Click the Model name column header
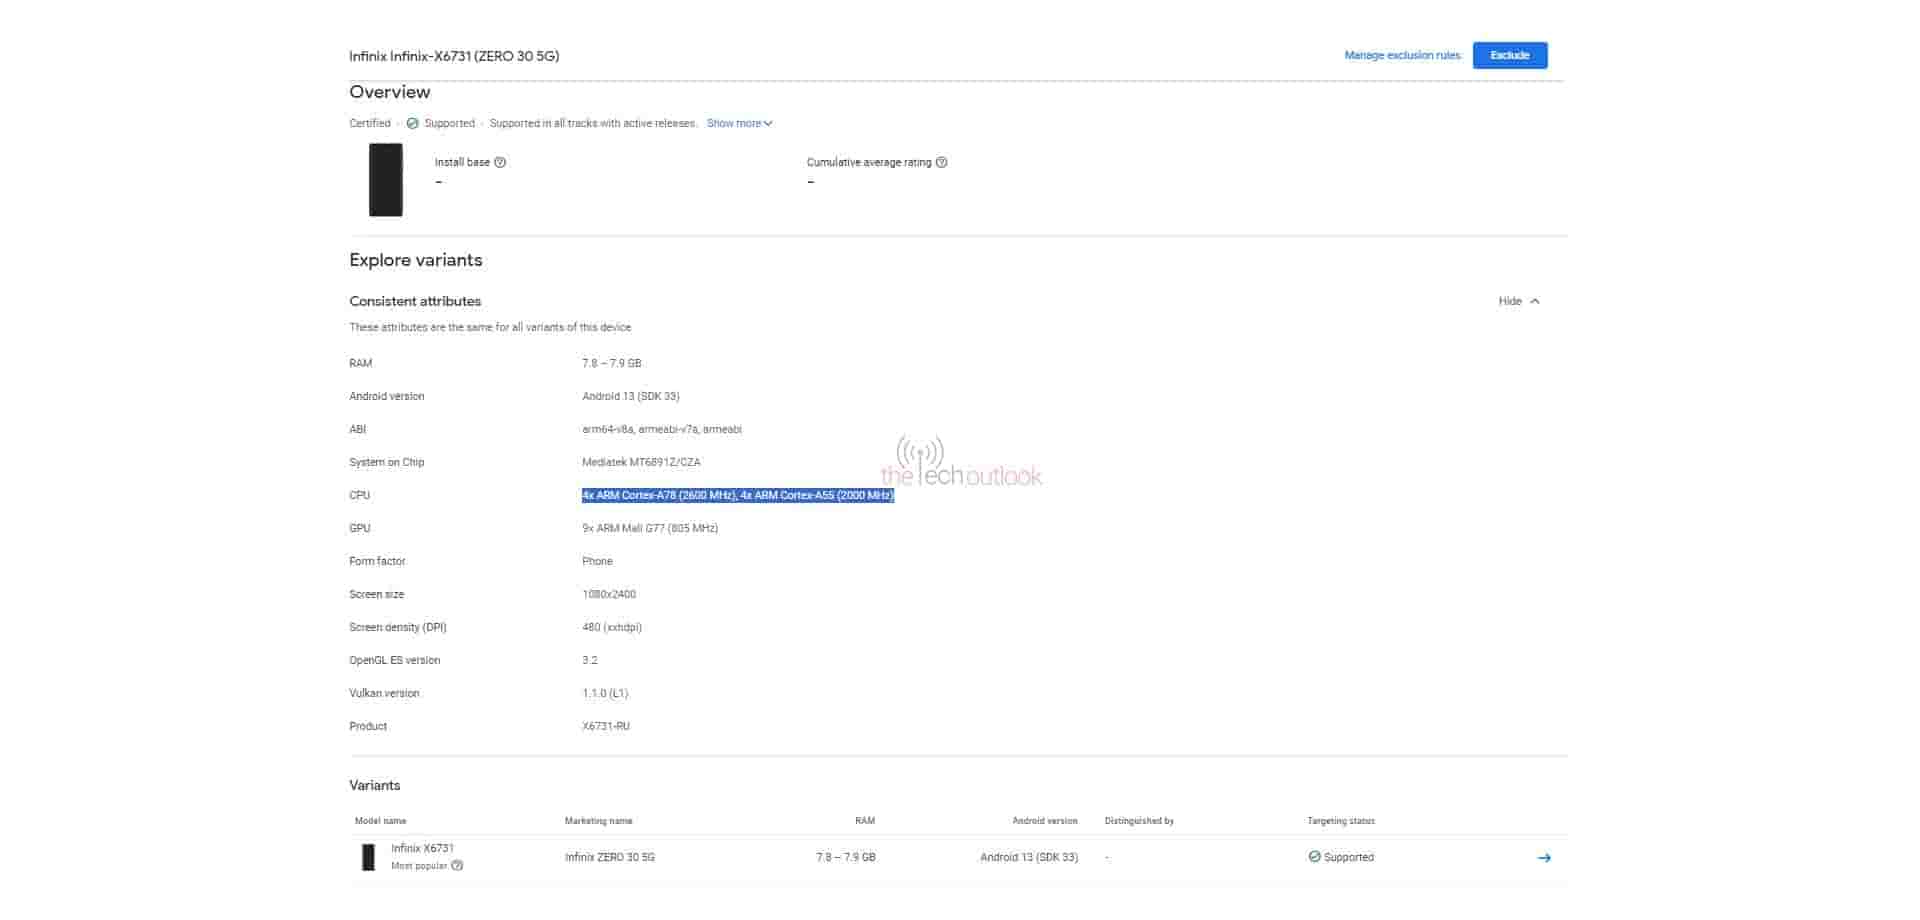The width and height of the screenshot is (1920, 920). point(380,821)
